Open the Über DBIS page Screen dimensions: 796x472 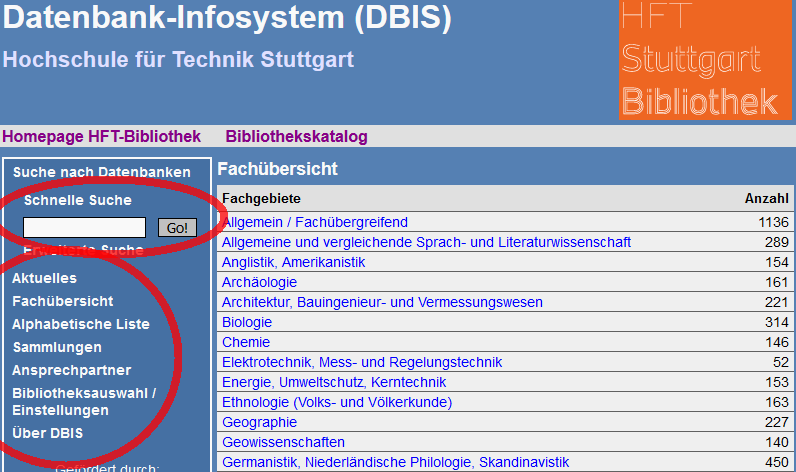pyautogui.click(x=48, y=433)
